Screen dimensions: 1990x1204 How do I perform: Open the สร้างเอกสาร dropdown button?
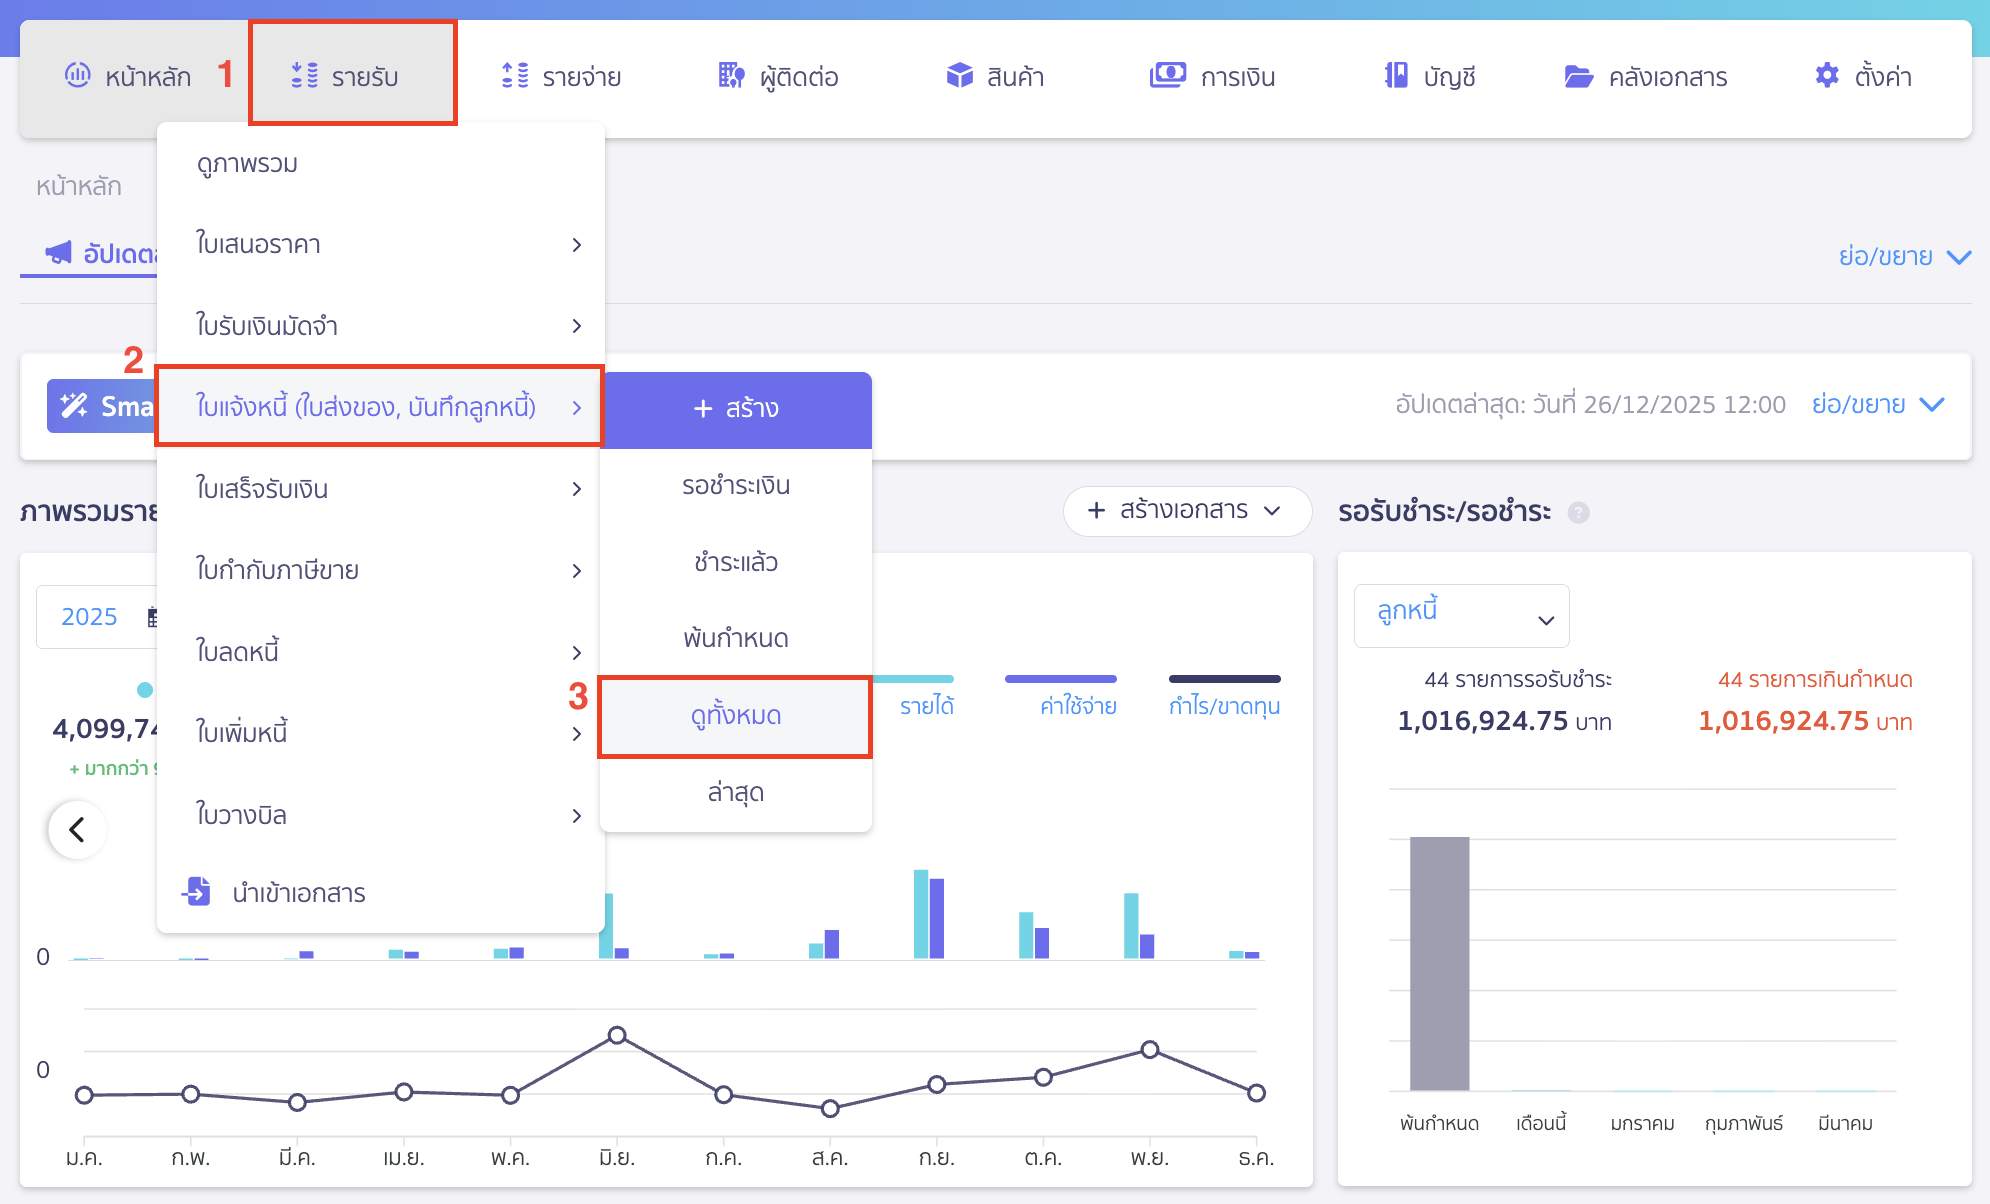tap(1186, 510)
